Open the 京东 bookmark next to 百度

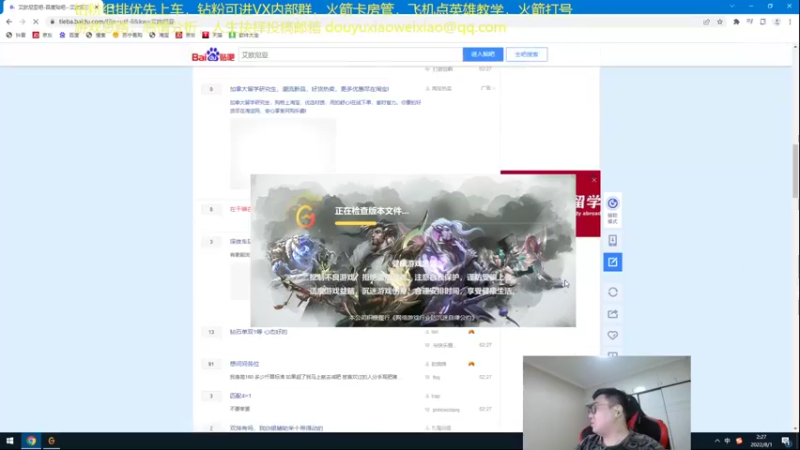click(x=43, y=35)
